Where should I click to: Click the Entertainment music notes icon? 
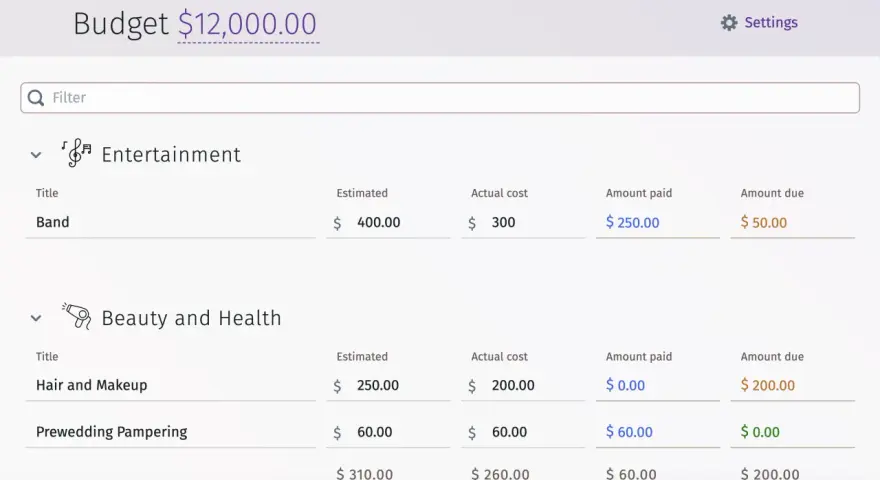click(77, 153)
